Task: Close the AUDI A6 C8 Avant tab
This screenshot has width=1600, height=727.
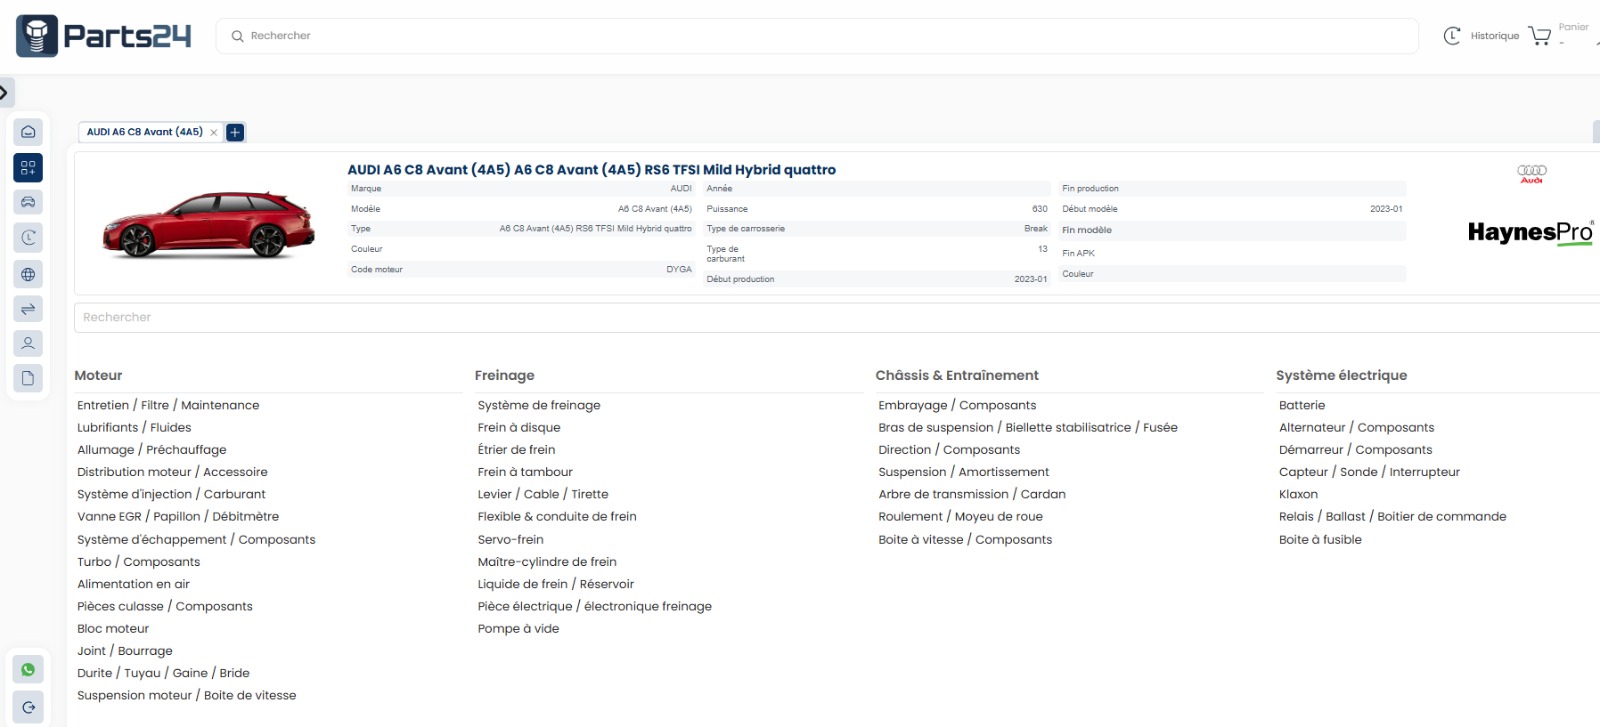Action: pyautogui.click(x=214, y=132)
